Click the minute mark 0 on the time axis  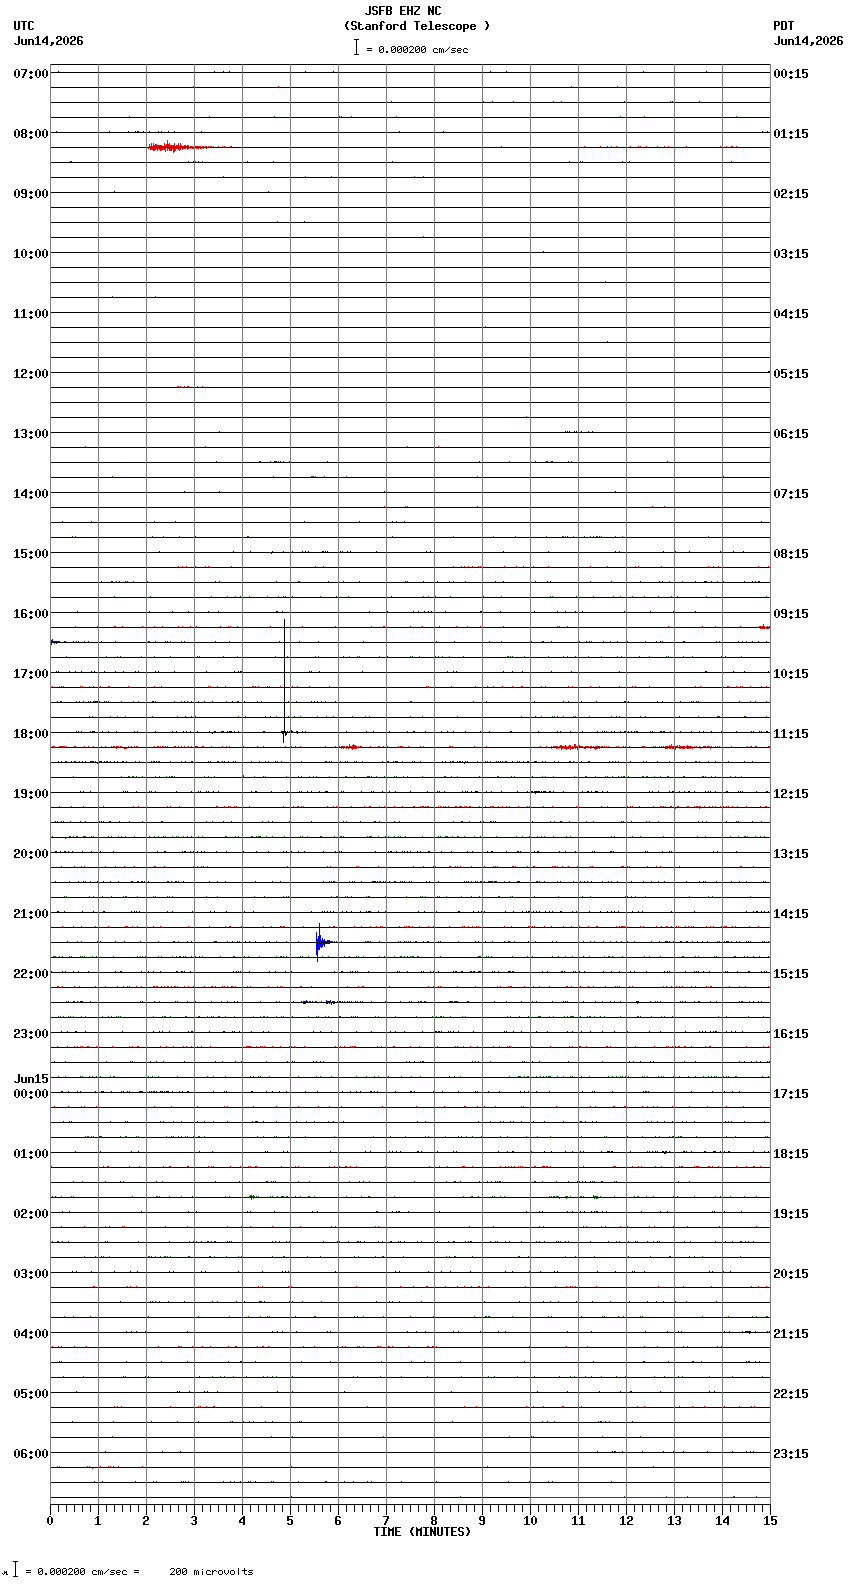pos(50,1521)
